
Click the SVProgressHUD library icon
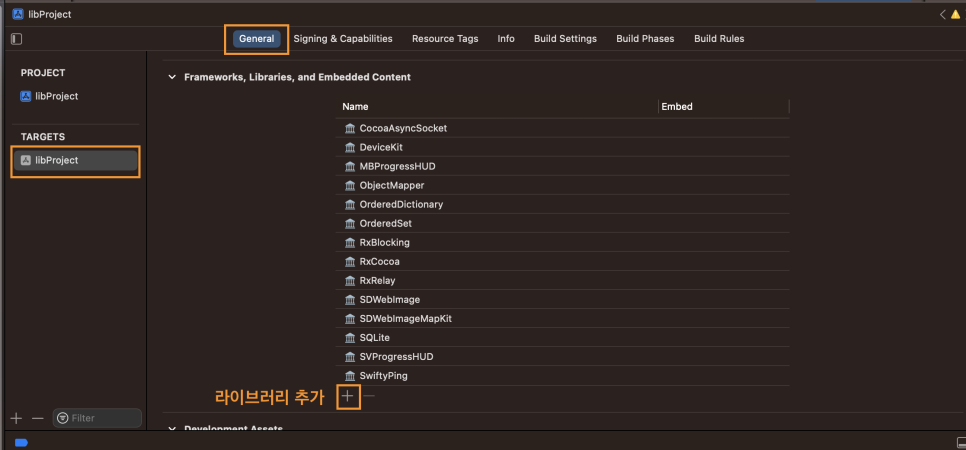pos(350,357)
